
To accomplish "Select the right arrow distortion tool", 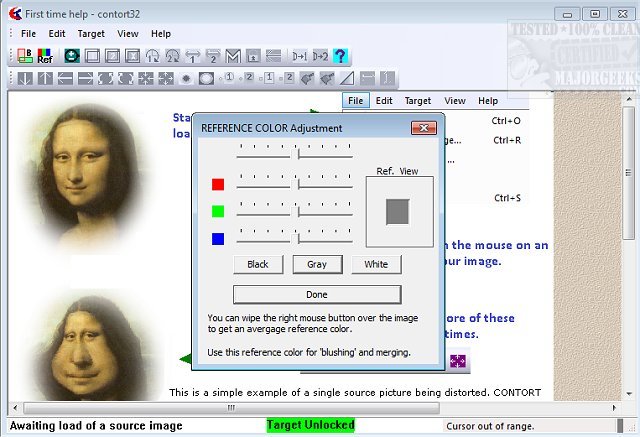I will [85, 78].
